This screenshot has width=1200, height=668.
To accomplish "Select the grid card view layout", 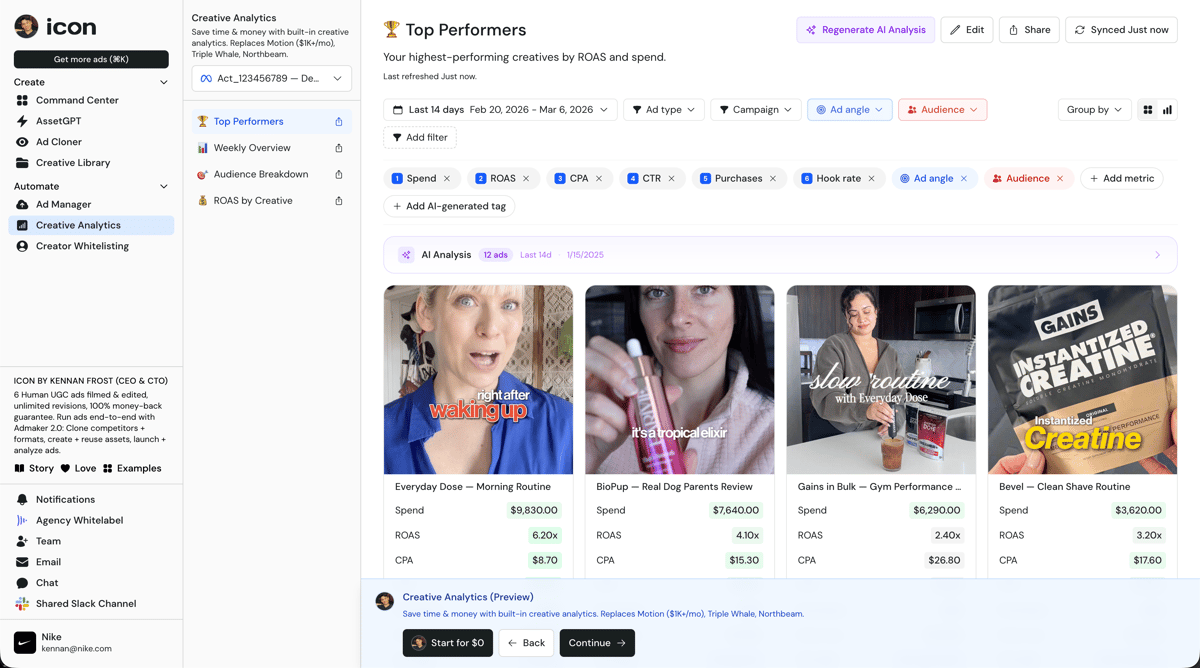I will [1148, 110].
